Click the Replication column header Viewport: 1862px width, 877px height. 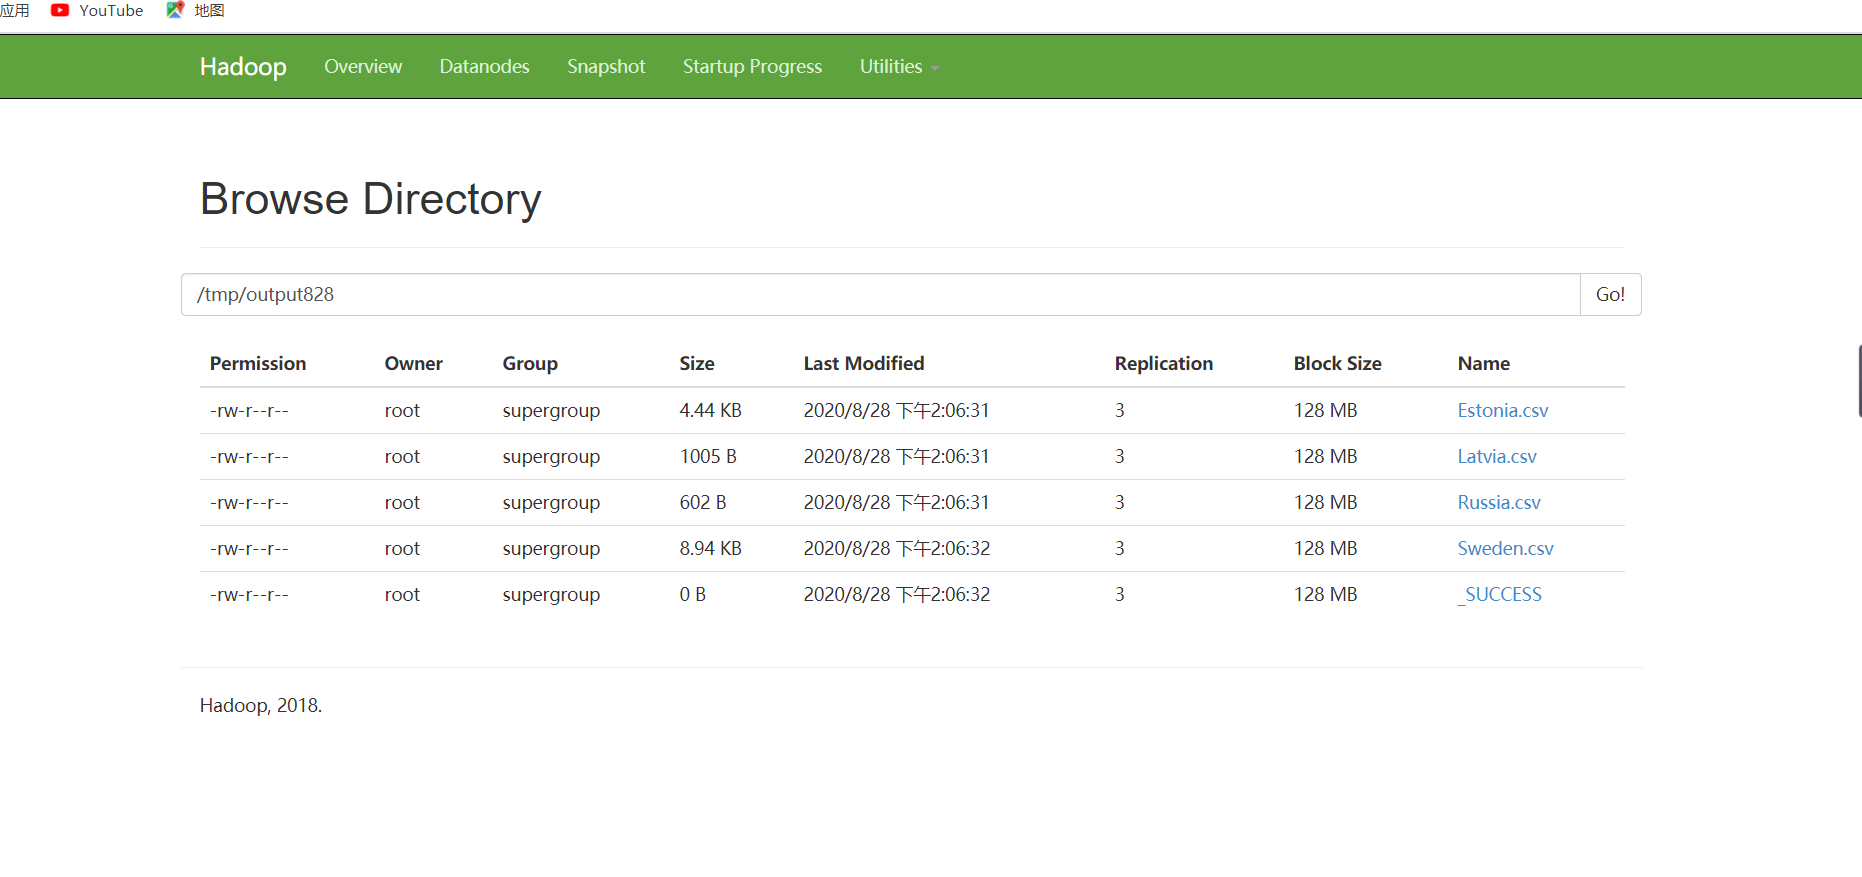point(1163,363)
